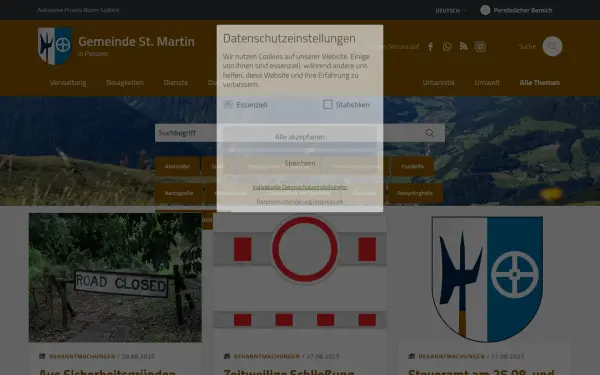Click the magnifier inside Suchbegriff field

430,133
